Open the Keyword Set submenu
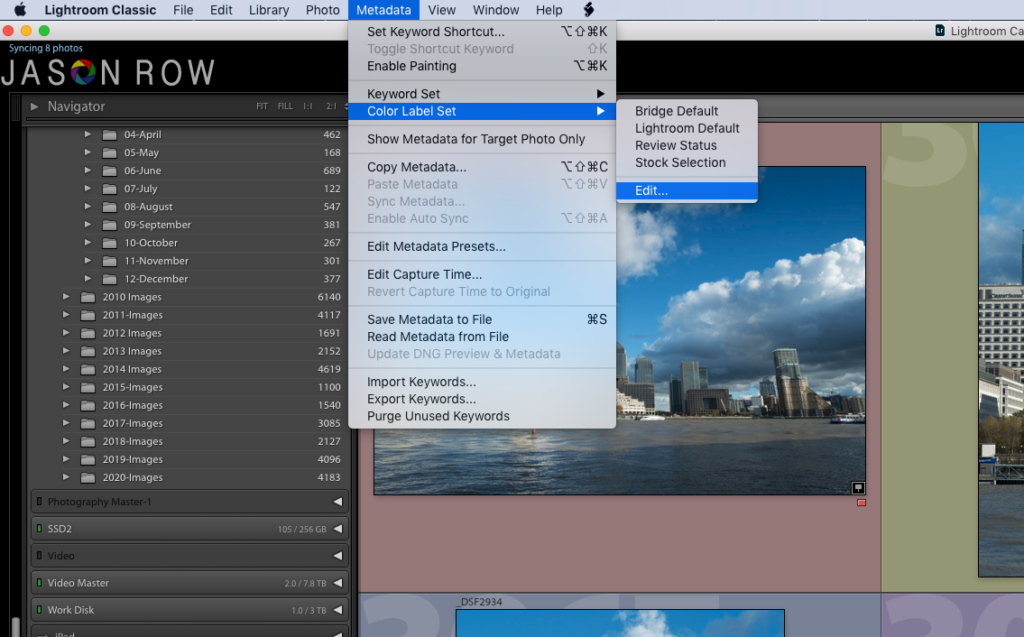Screen dimensions: 1024x637 coord(482,94)
